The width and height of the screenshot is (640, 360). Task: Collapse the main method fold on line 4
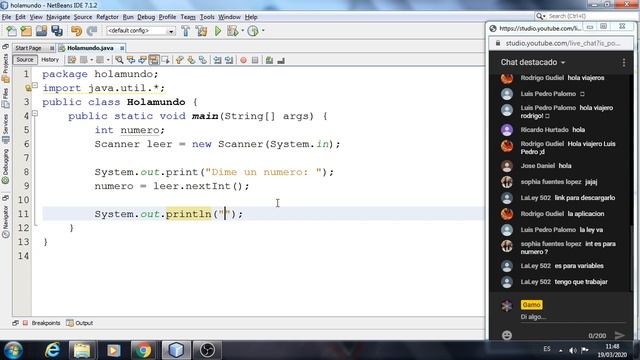35,113
